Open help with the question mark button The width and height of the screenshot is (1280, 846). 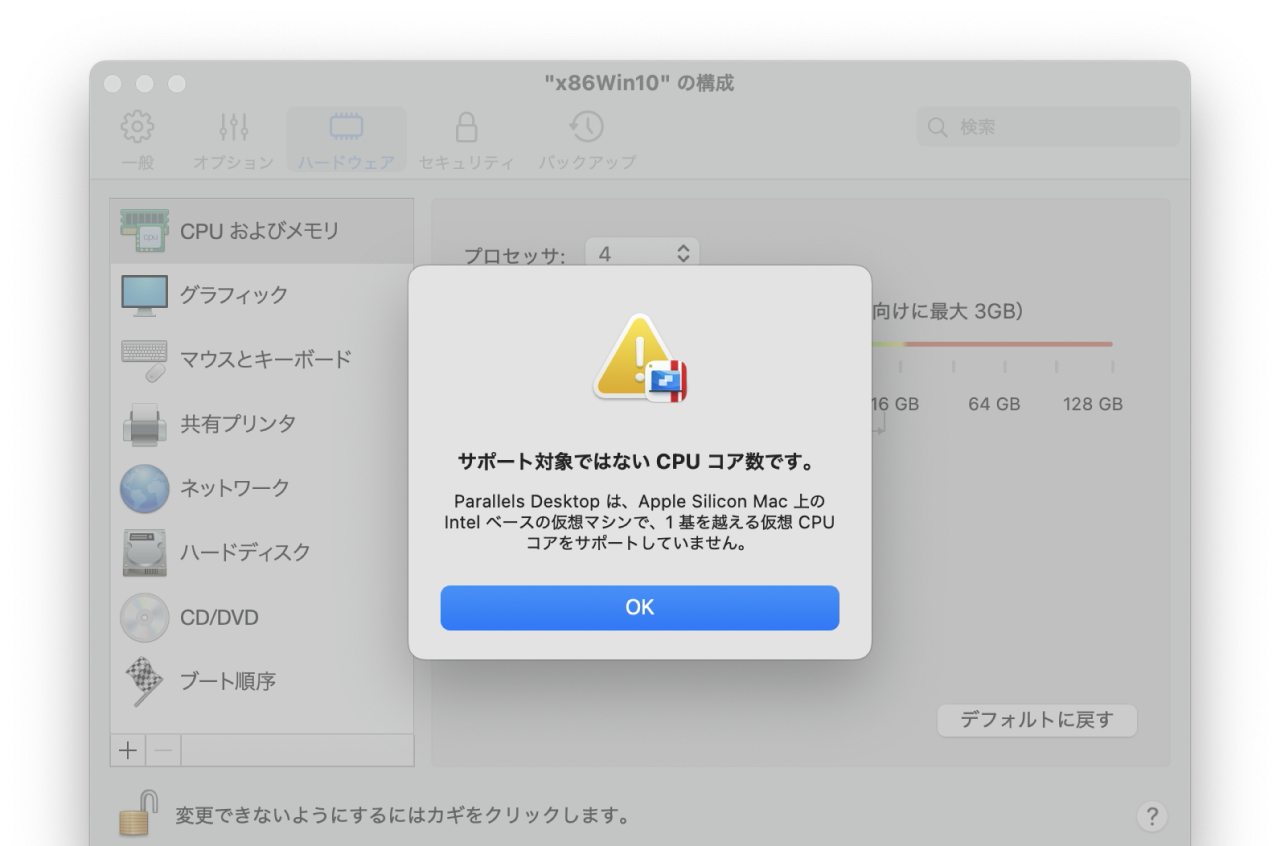1151,817
